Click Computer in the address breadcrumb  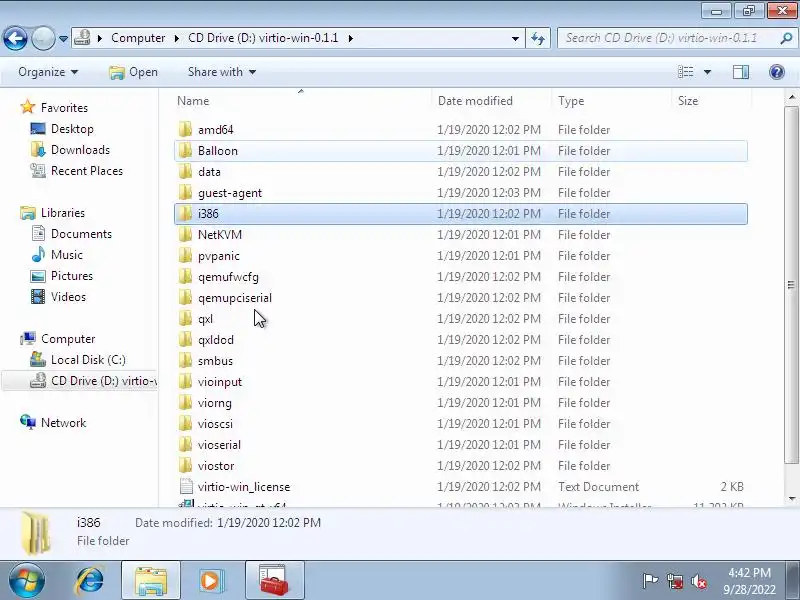pyautogui.click(x=138, y=38)
